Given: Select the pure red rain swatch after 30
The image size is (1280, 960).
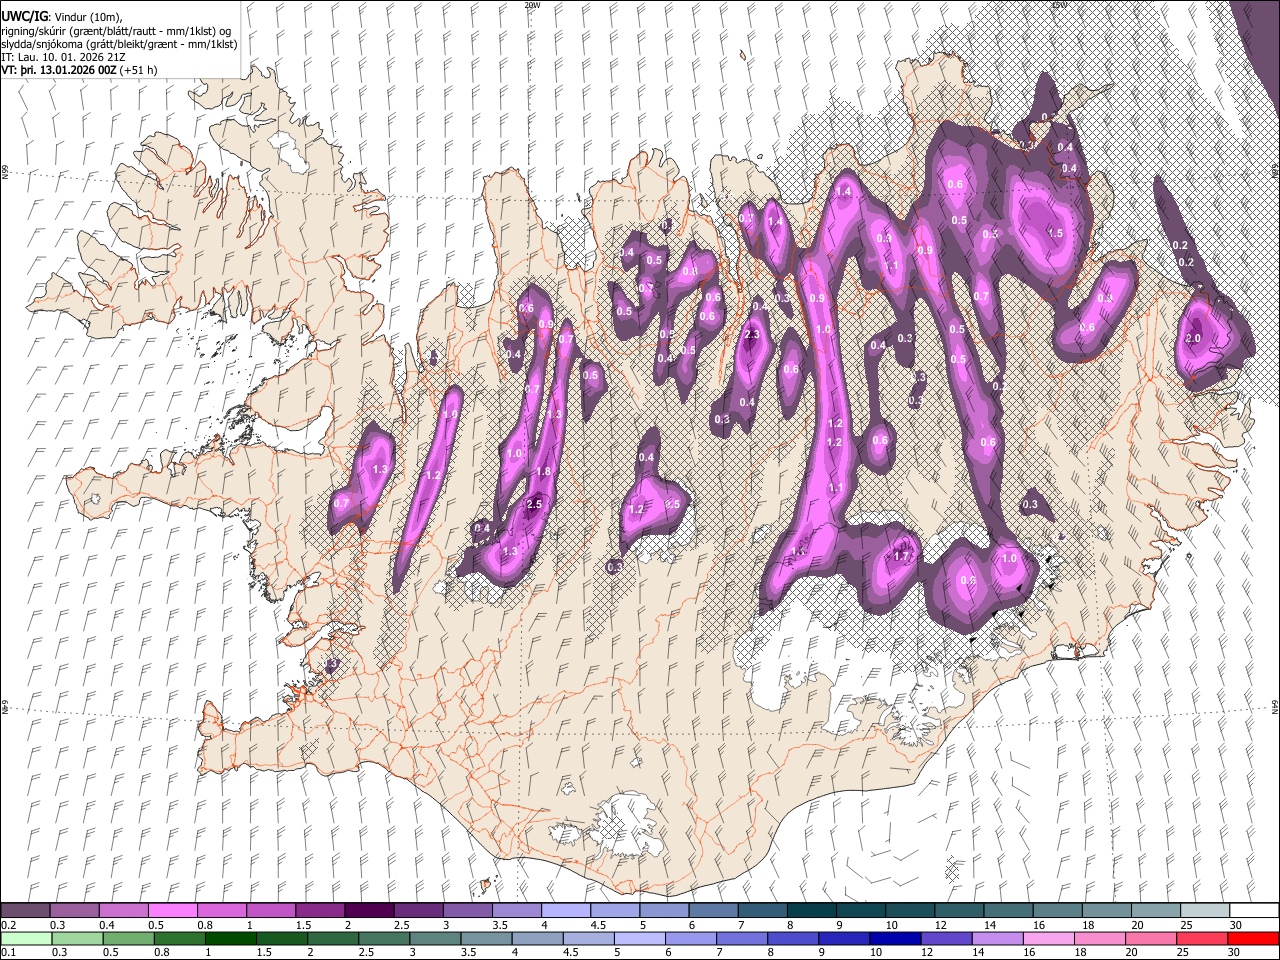Looking at the screenshot, I should coord(1254,938).
